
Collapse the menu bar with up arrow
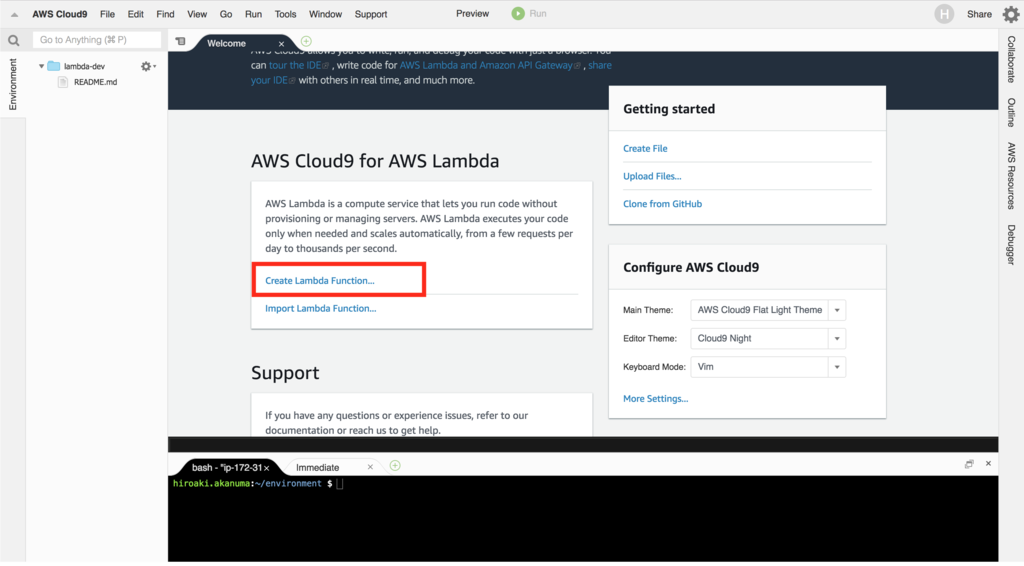tap(14, 14)
